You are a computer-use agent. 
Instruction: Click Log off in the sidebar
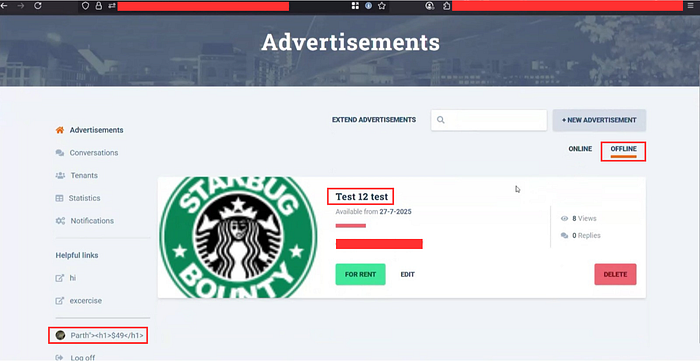(83, 358)
